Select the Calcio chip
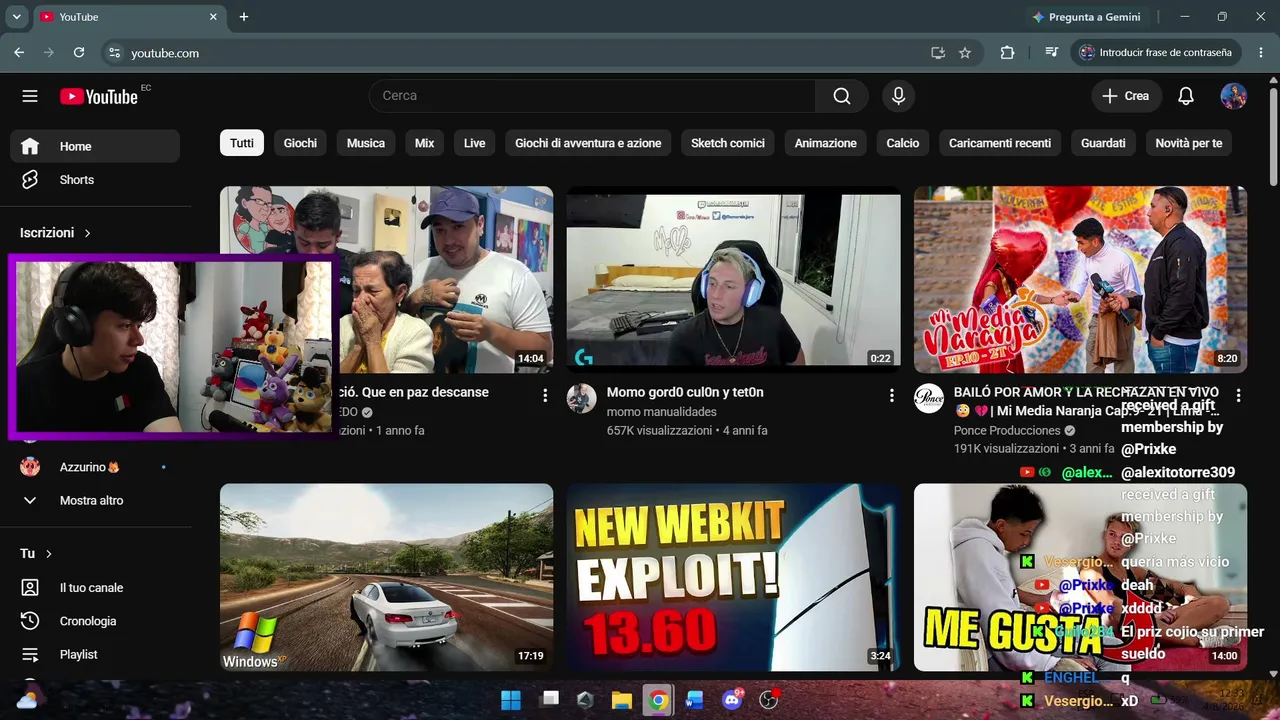This screenshot has height=720, width=1280. (903, 143)
